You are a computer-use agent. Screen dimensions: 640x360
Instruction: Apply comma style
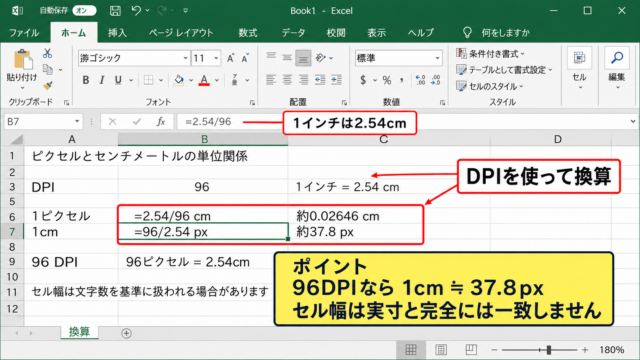point(402,80)
